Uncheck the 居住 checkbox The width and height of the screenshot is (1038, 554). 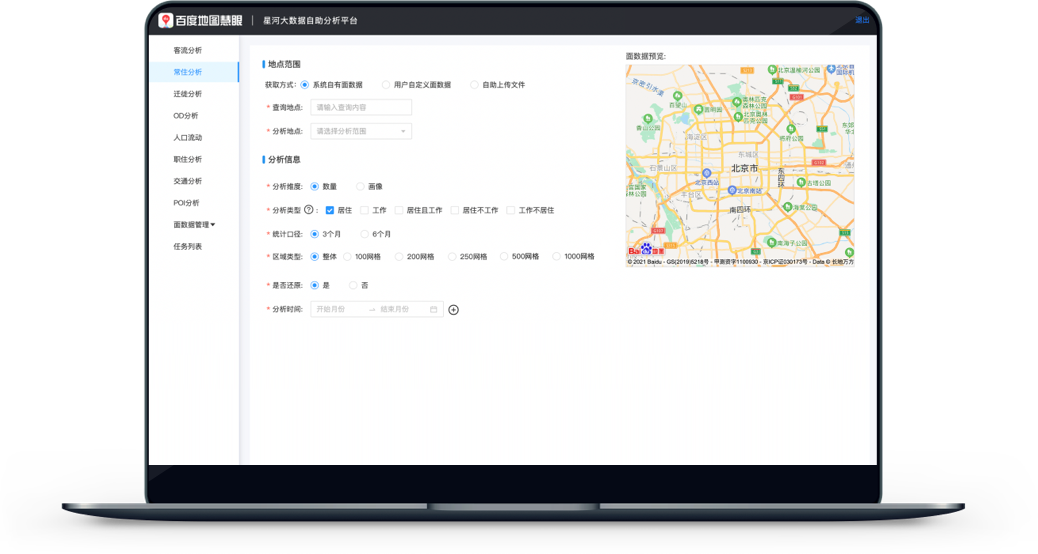pyautogui.click(x=330, y=210)
